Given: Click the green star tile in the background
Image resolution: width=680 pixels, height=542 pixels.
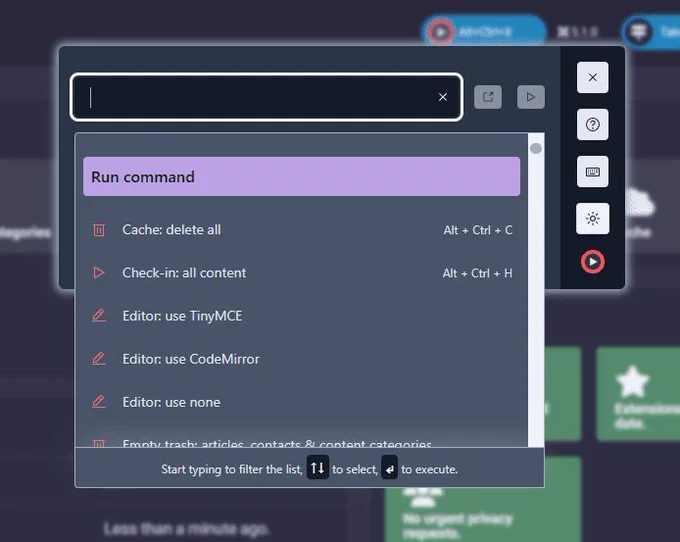Looking at the screenshot, I should pos(638,393).
